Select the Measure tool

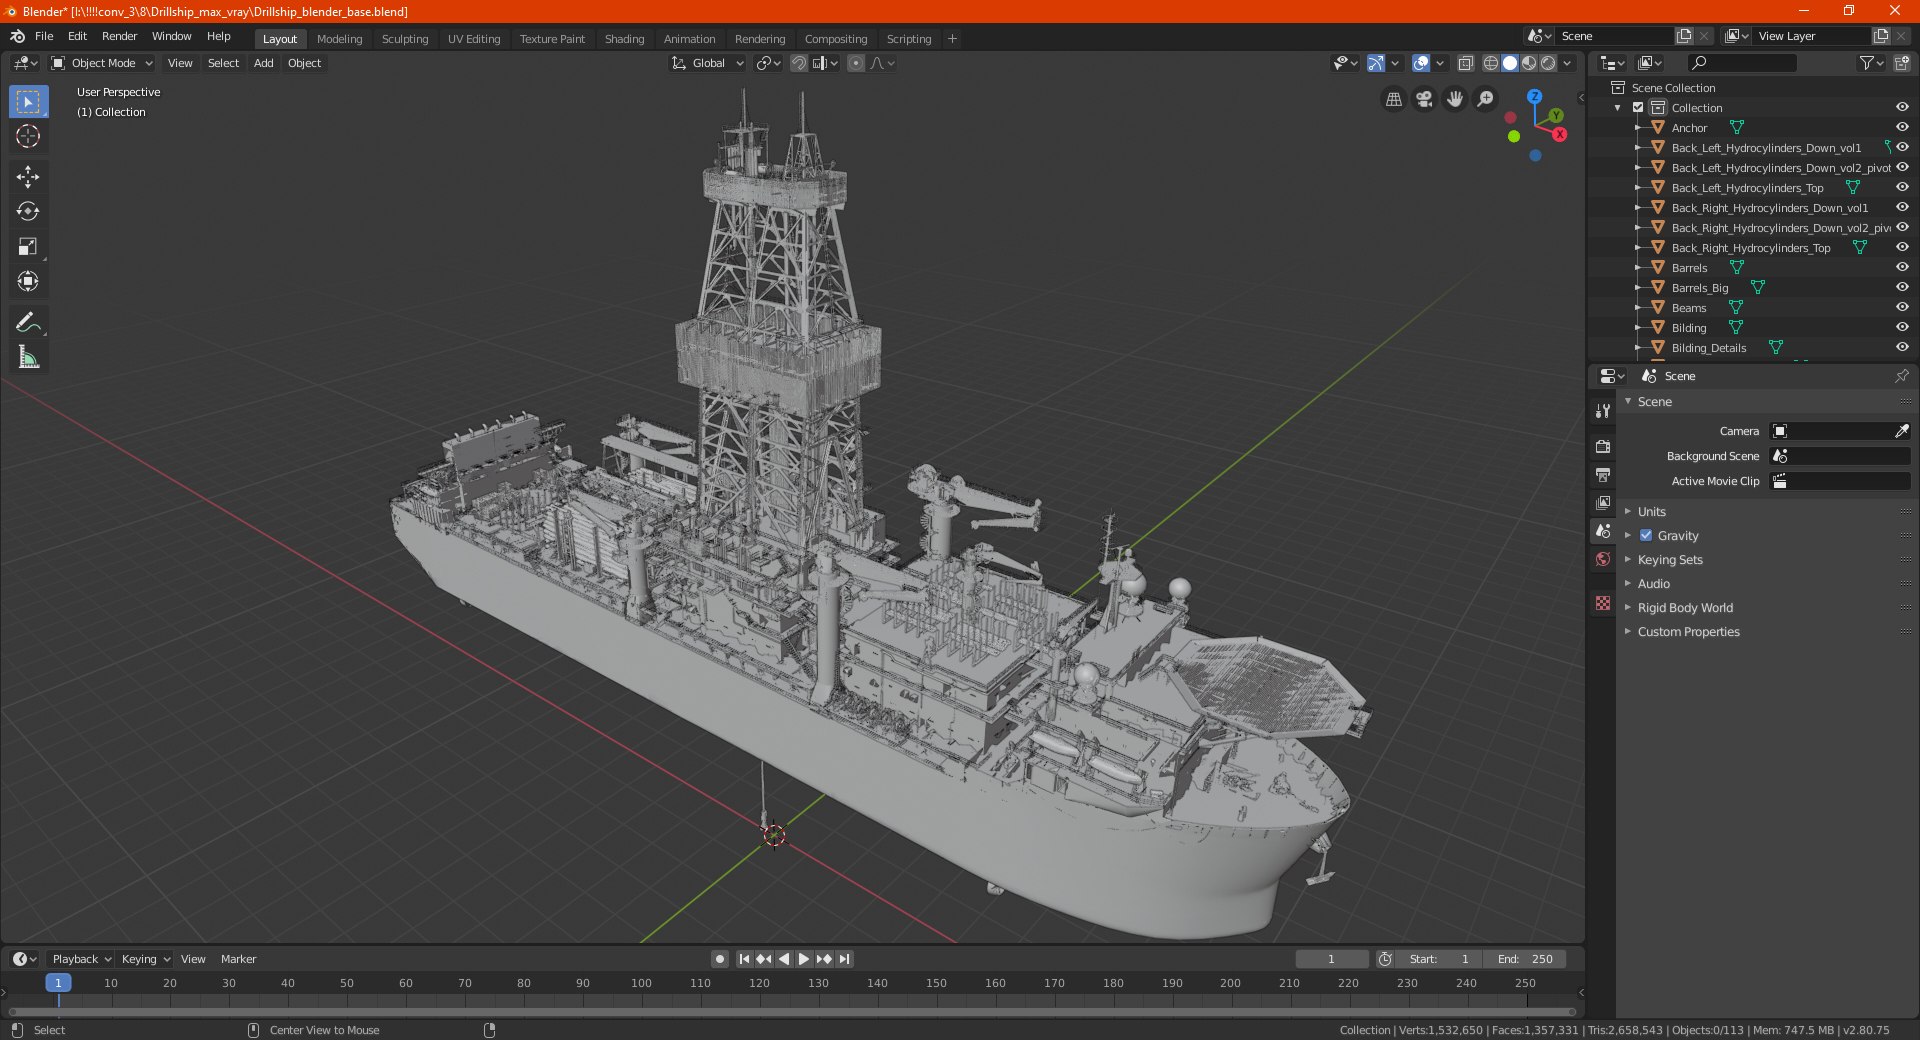tap(28, 357)
